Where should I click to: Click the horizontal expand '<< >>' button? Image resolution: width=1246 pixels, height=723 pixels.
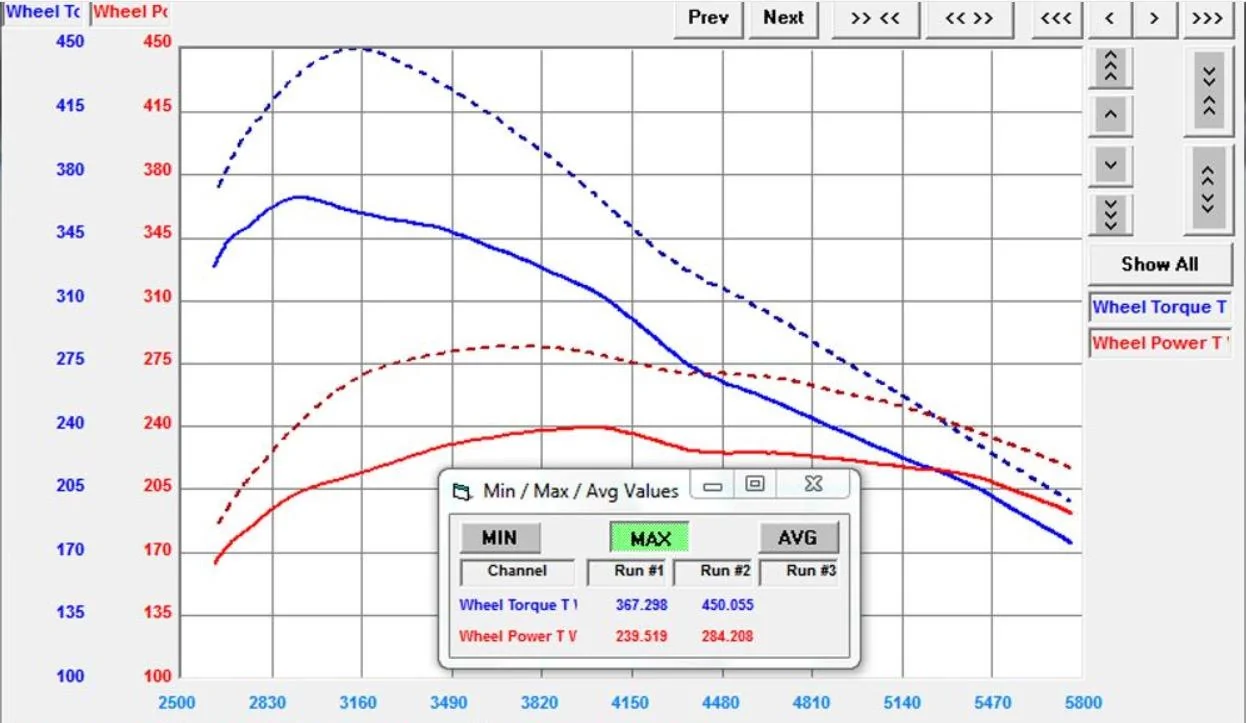click(969, 18)
